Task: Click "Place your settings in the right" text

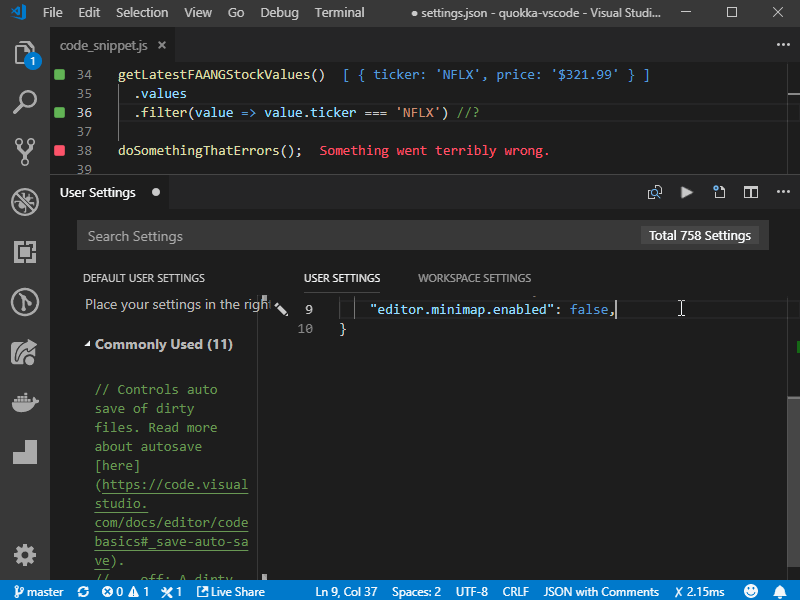Action: pos(178,304)
